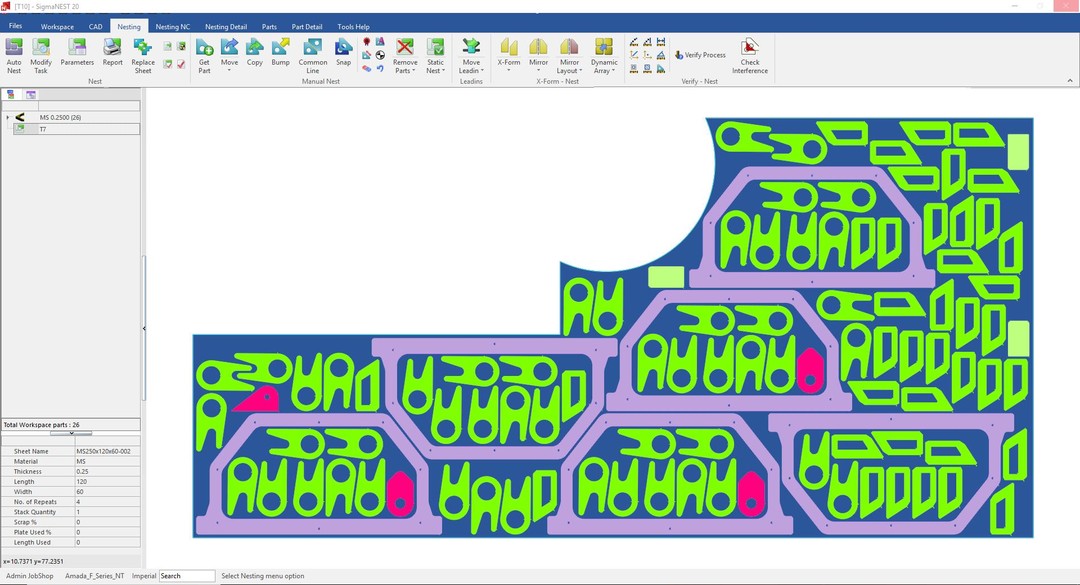Toggle the red checkmark box in Nest group

click(181, 64)
